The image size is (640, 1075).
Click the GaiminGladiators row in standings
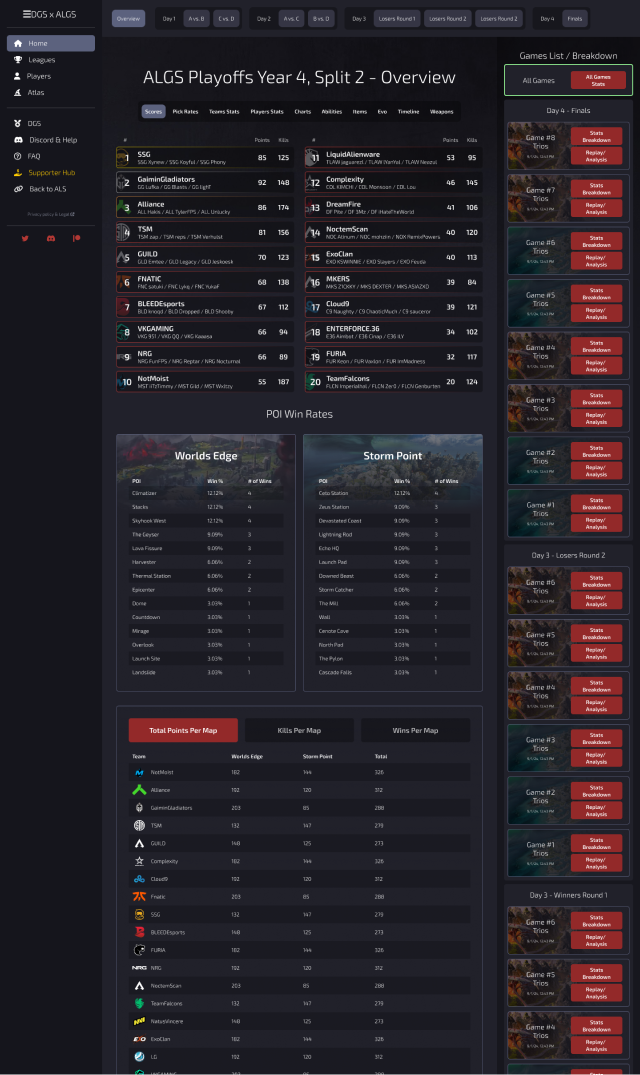(205, 182)
